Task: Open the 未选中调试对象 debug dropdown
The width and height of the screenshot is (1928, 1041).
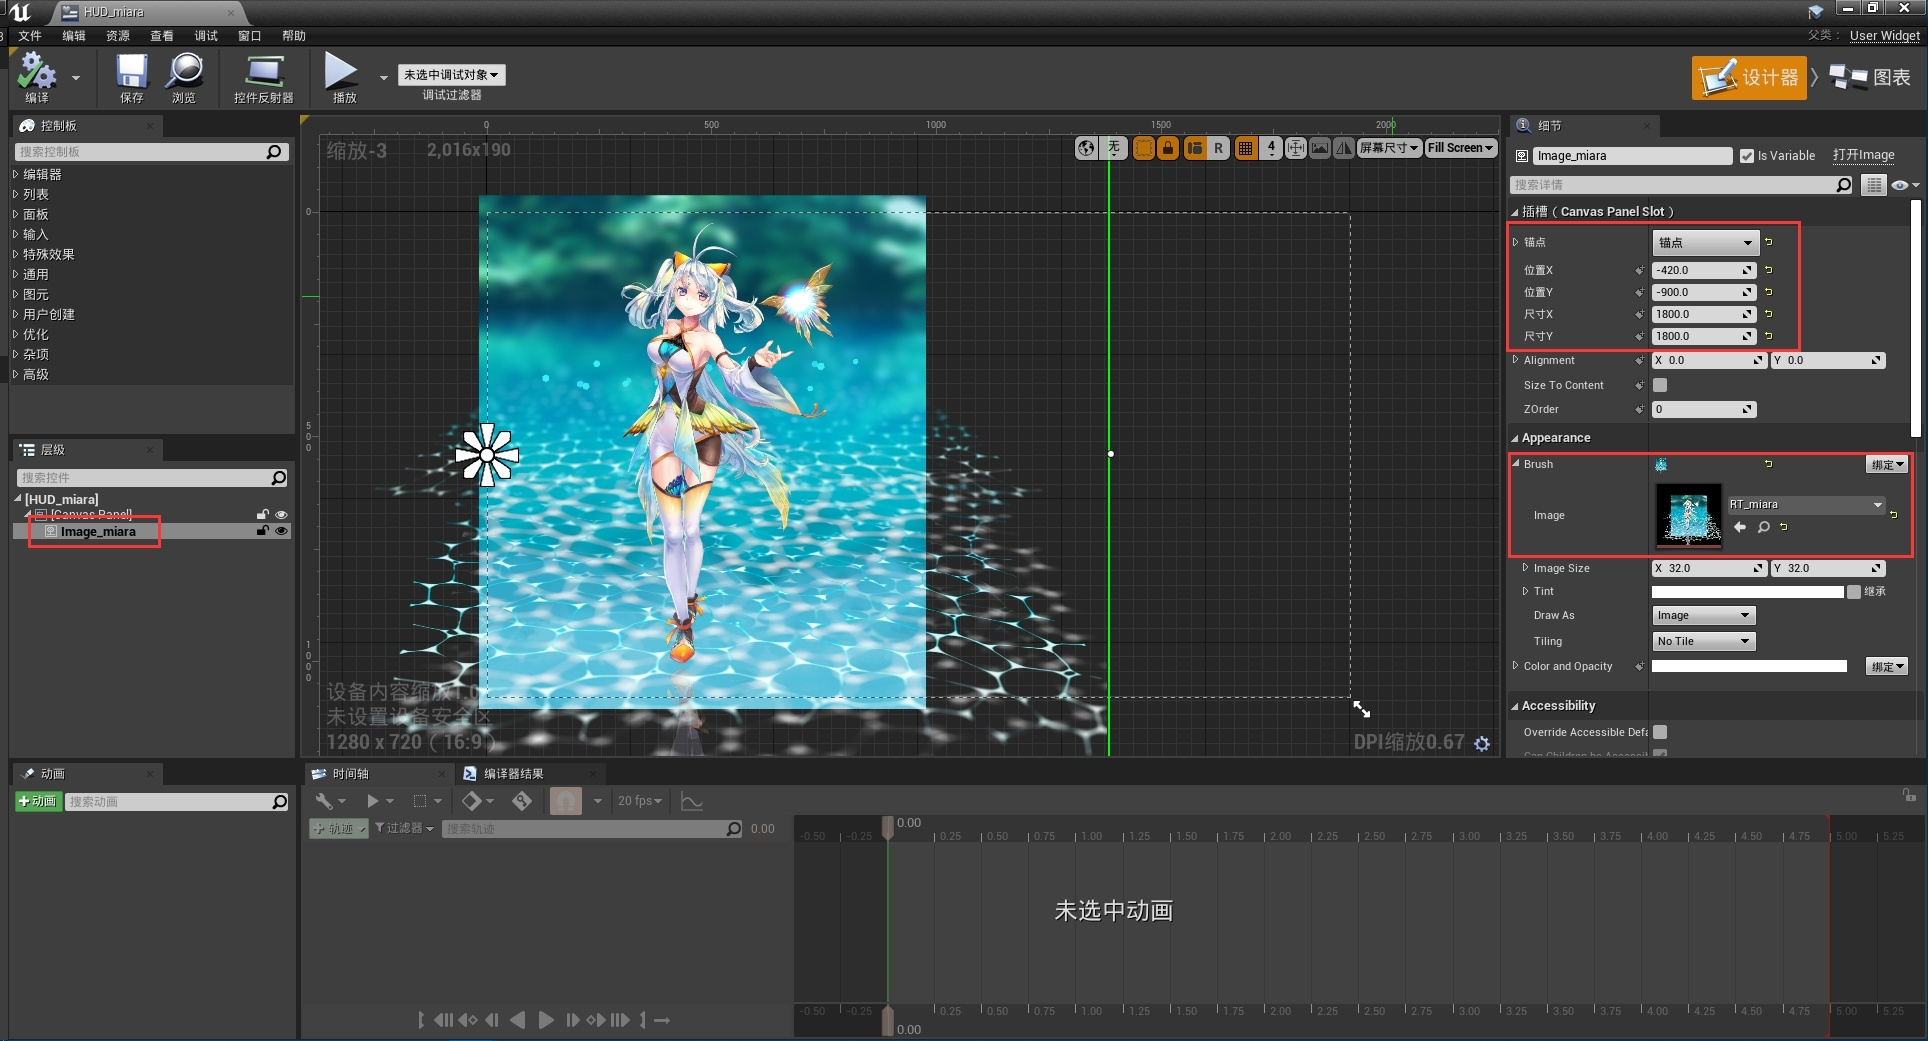Action: [x=452, y=75]
